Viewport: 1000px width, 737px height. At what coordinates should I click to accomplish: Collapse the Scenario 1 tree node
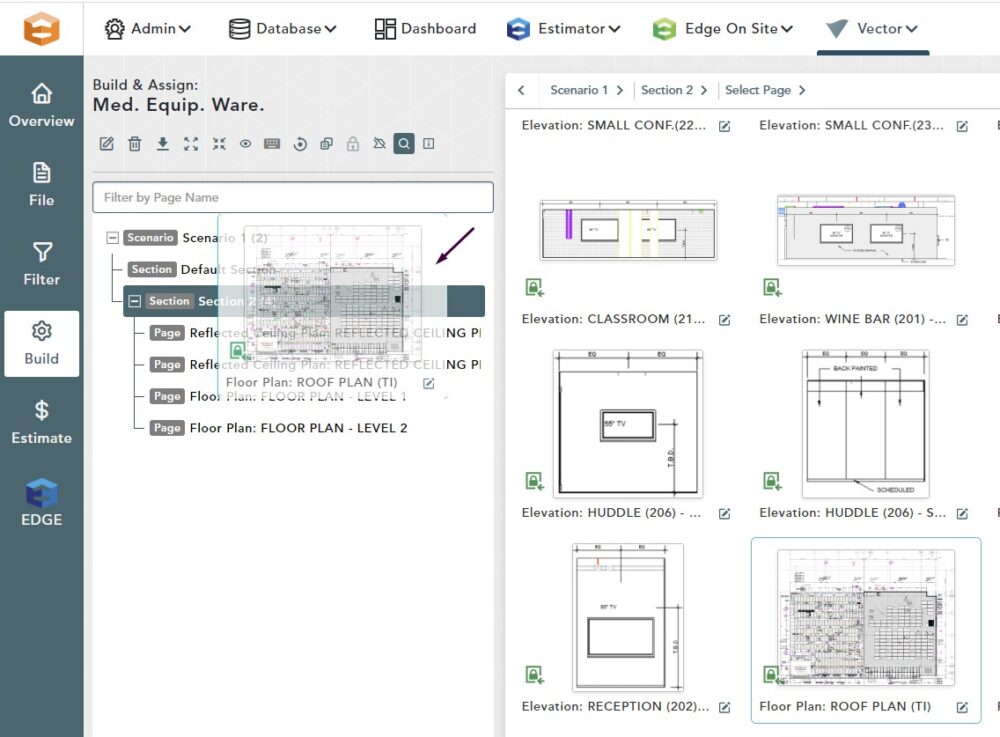click(x=112, y=238)
